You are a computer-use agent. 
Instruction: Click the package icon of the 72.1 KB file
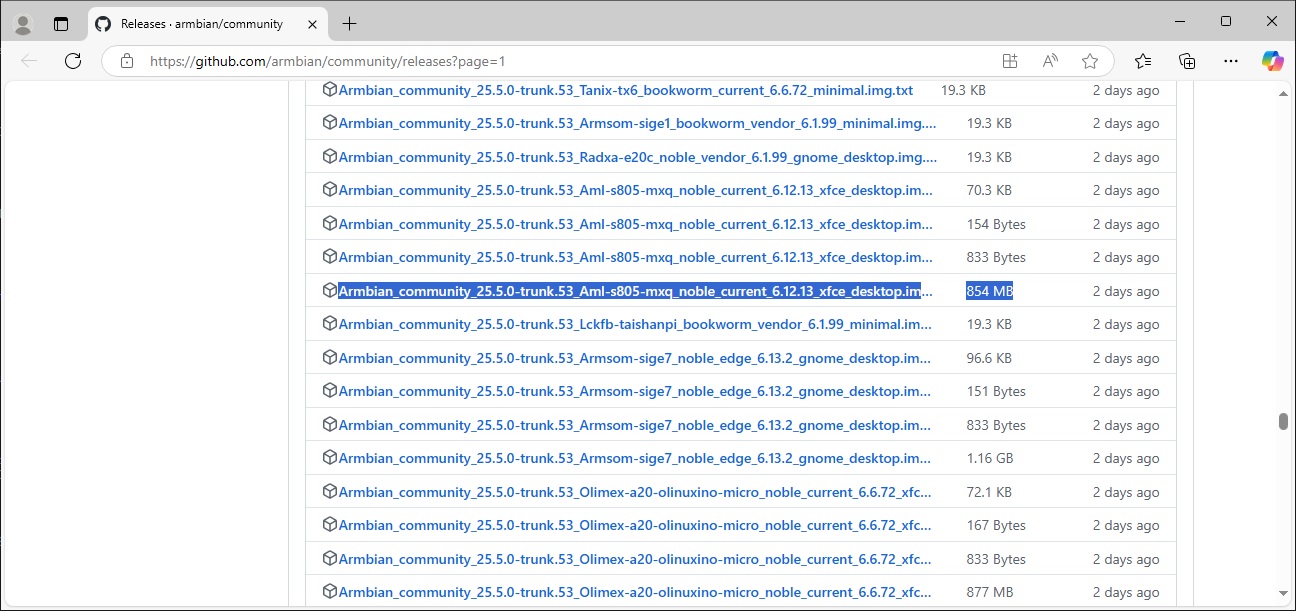(330, 492)
